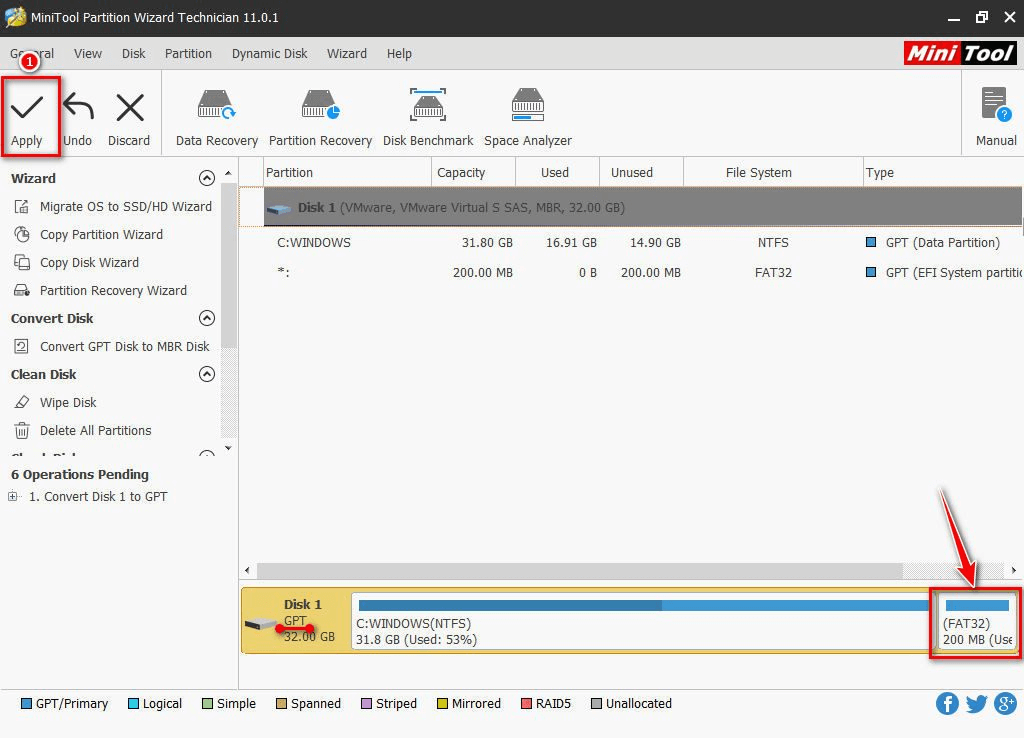Select C:WINDOWS(NTFS) block in disk map
Viewport: 1024px width, 738px height.
click(x=642, y=621)
